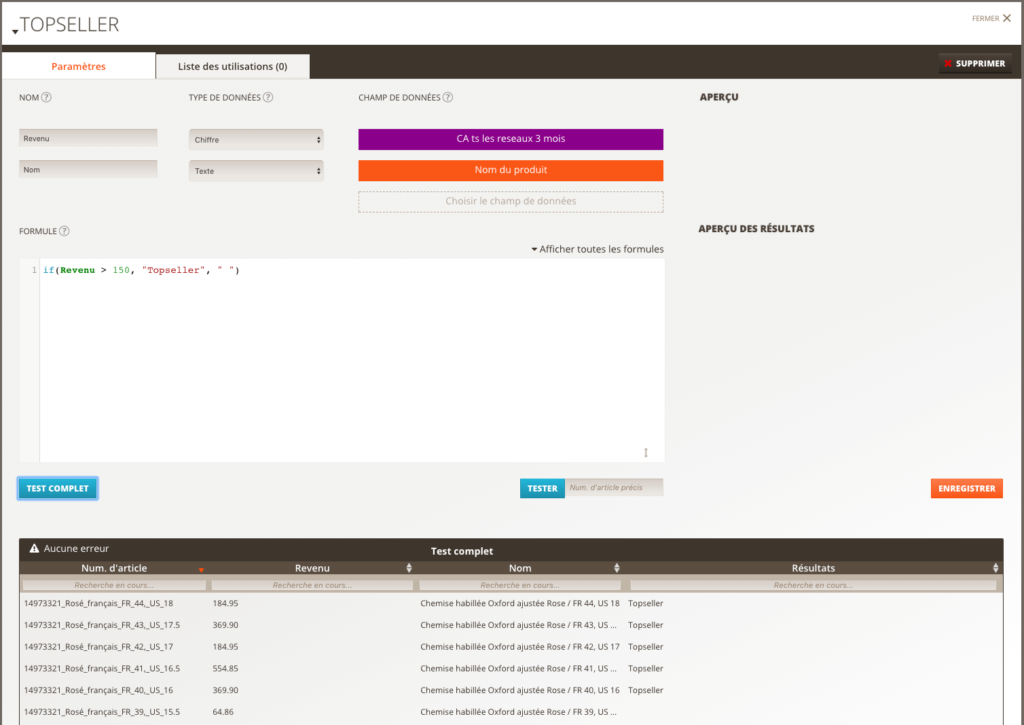Switch to Liste des utilisations tab

click(x=232, y=67)
